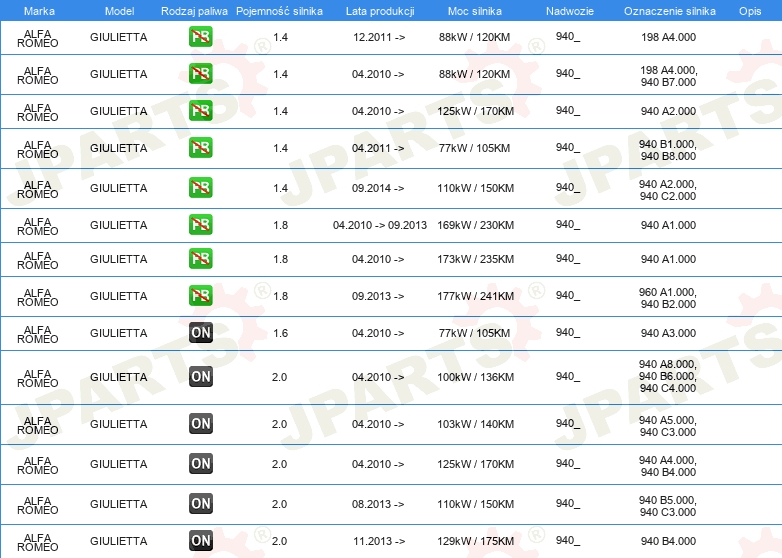Click the ON diesel icon in the 08.2013 row
The width and height of the screenshot is (782, 558).
201,504
